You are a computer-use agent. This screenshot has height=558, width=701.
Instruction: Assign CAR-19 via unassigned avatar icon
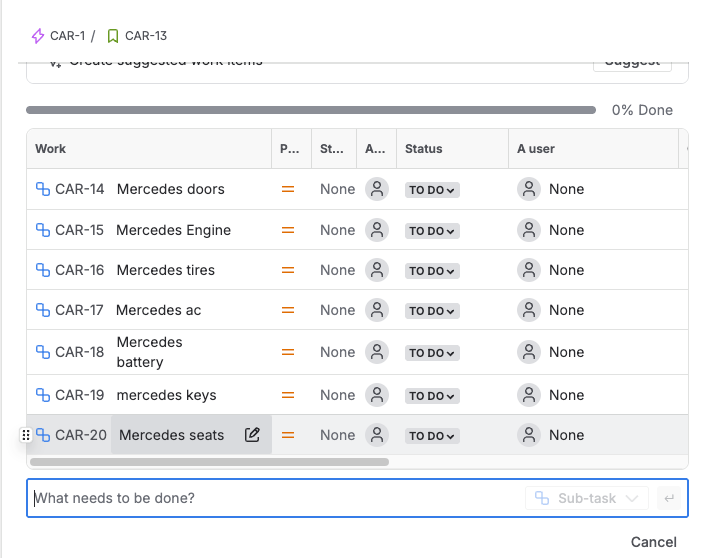[x=377, y=395]
